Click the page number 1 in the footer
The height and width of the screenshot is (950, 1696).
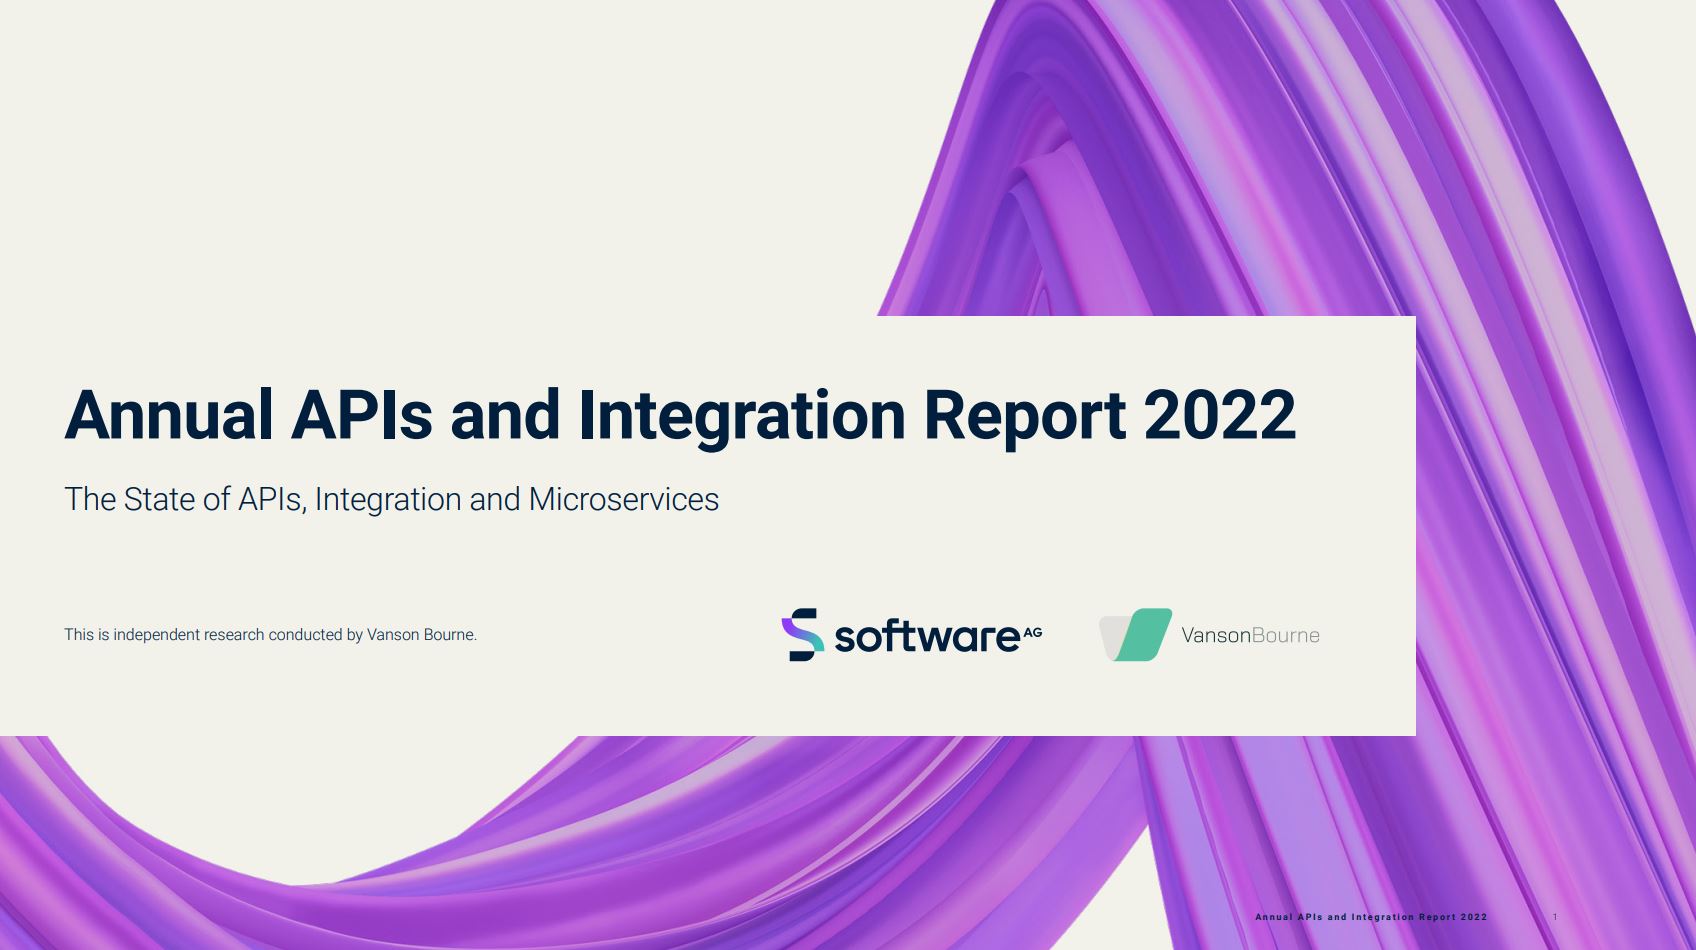coord(1555,917)
